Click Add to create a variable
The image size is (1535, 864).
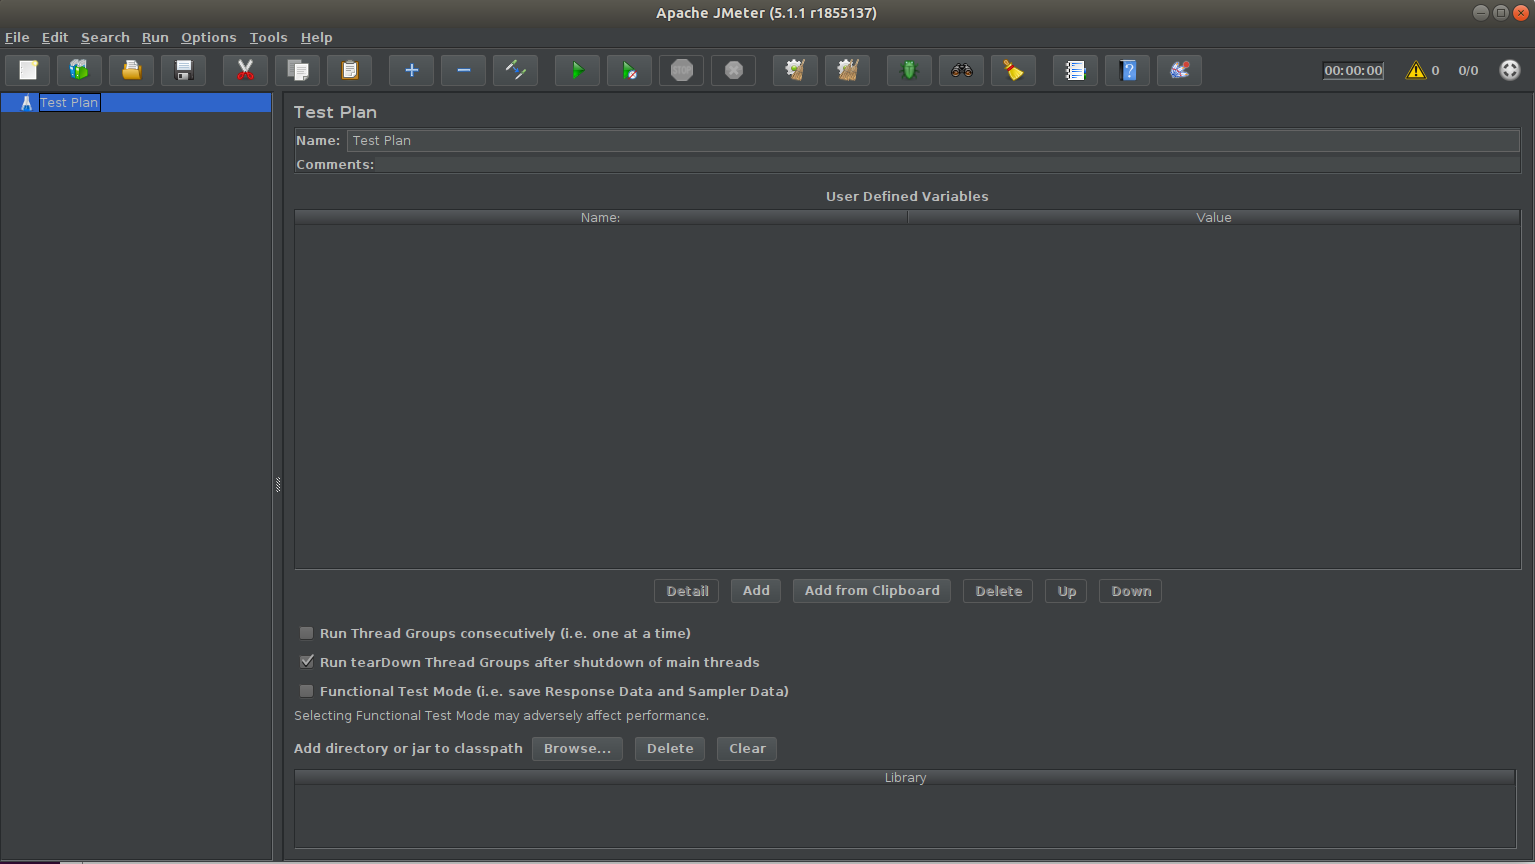coord(756,591)
